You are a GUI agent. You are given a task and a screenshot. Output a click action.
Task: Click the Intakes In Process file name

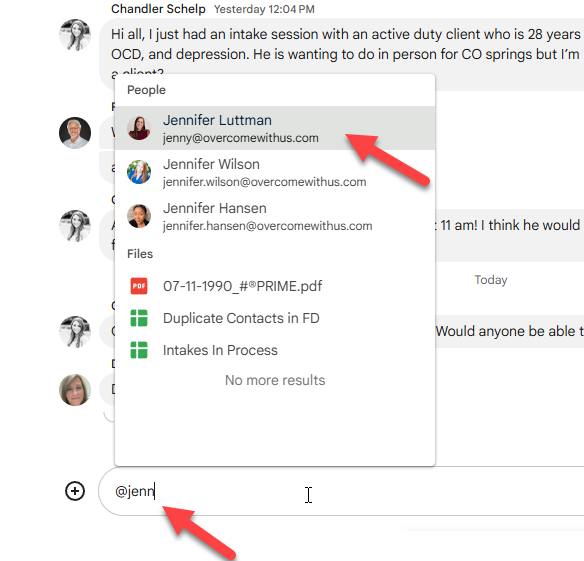point(220,350)
